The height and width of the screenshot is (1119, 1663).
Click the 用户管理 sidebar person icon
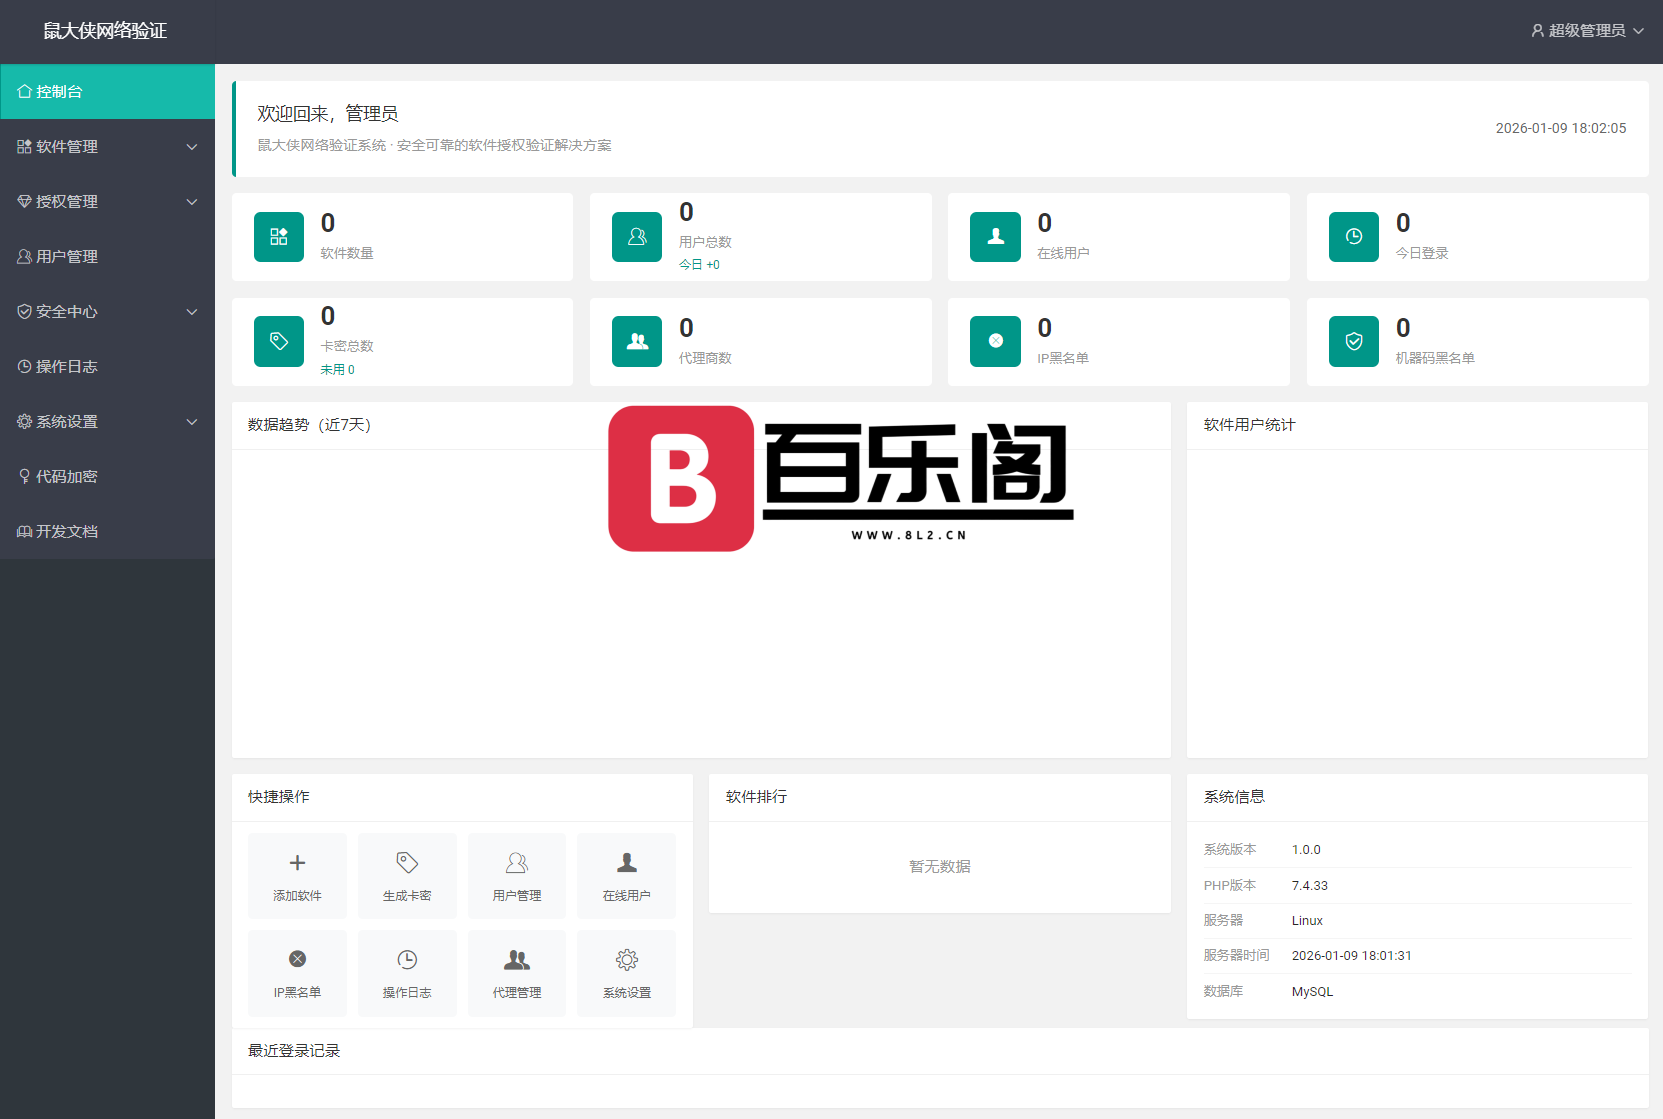click(24, 256)
